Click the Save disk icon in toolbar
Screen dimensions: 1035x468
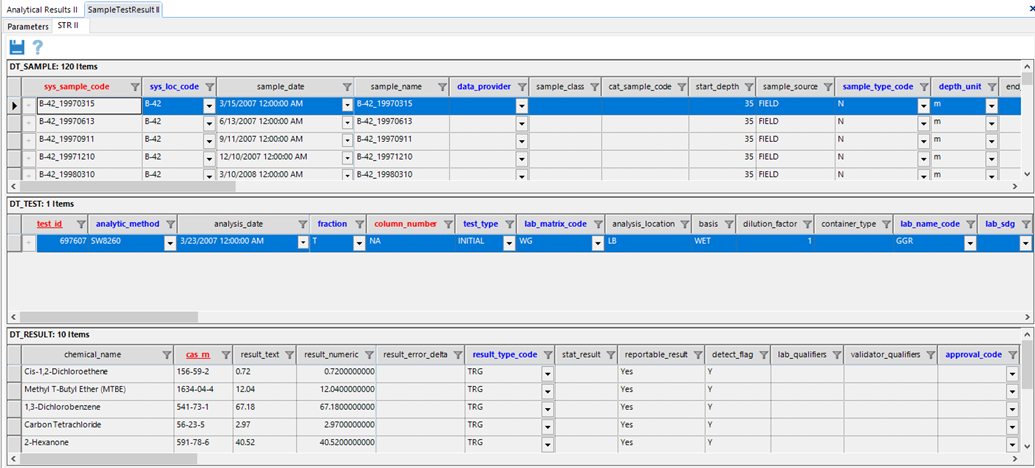[x=16, y=47]
